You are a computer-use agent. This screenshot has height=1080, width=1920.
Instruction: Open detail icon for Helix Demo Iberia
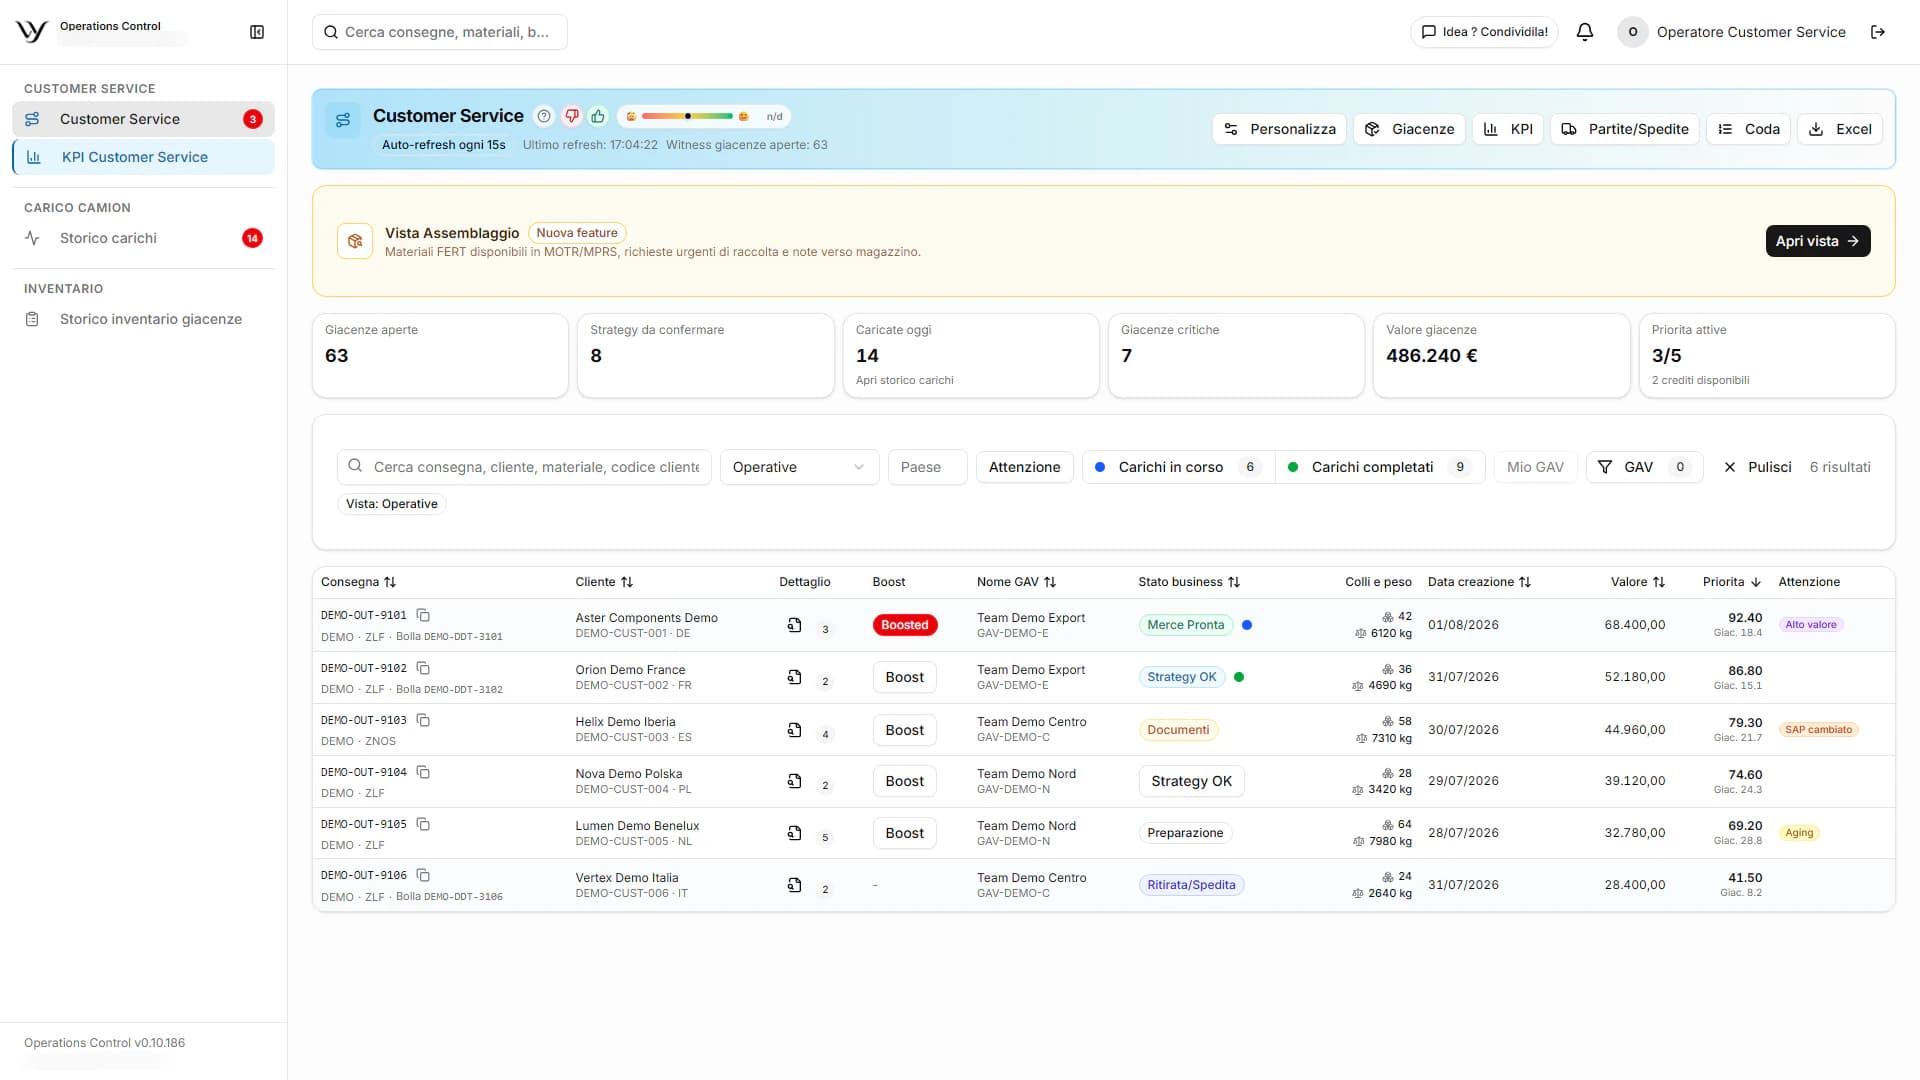point(794,730)
